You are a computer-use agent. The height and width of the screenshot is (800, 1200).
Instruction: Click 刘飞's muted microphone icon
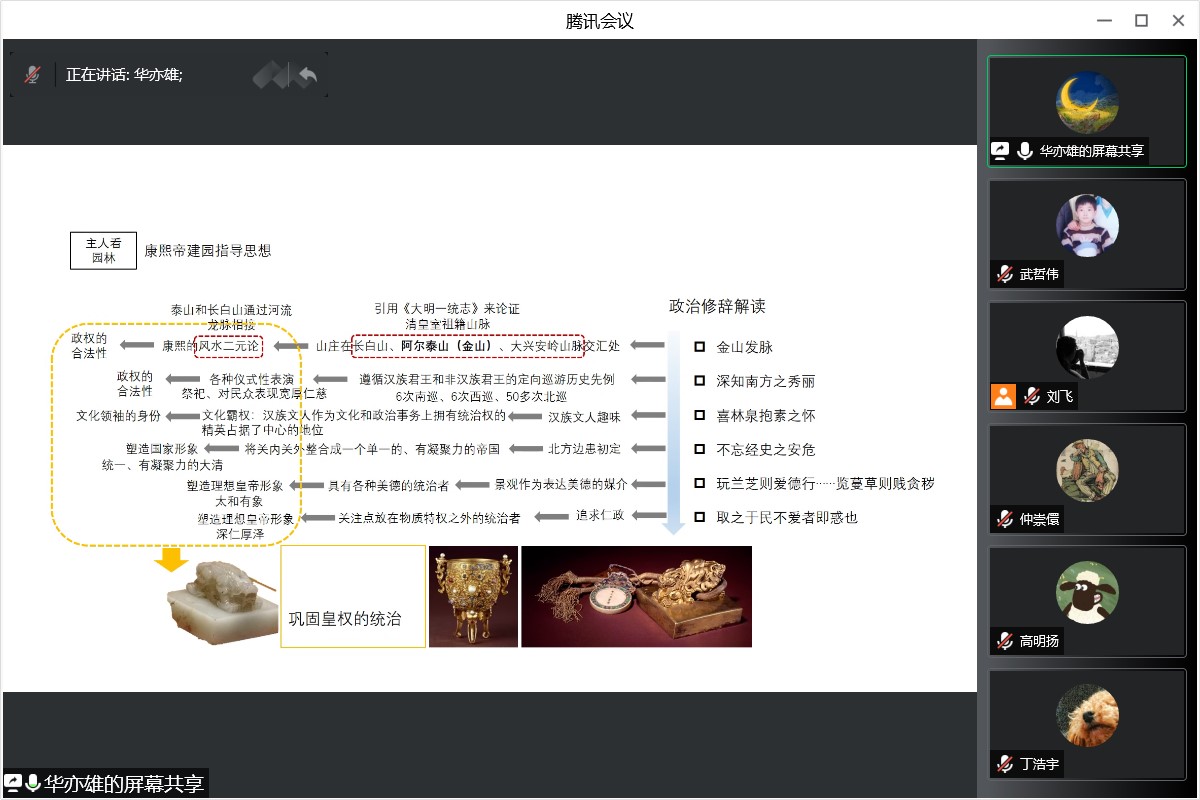(x=1031, y=396)
